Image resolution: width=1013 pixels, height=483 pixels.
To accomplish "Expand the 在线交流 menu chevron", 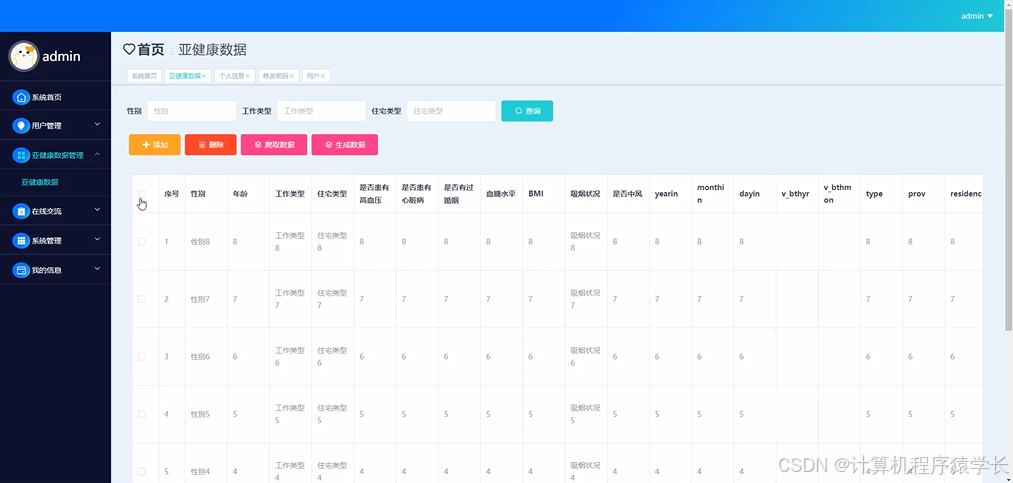I will [98, 210].
